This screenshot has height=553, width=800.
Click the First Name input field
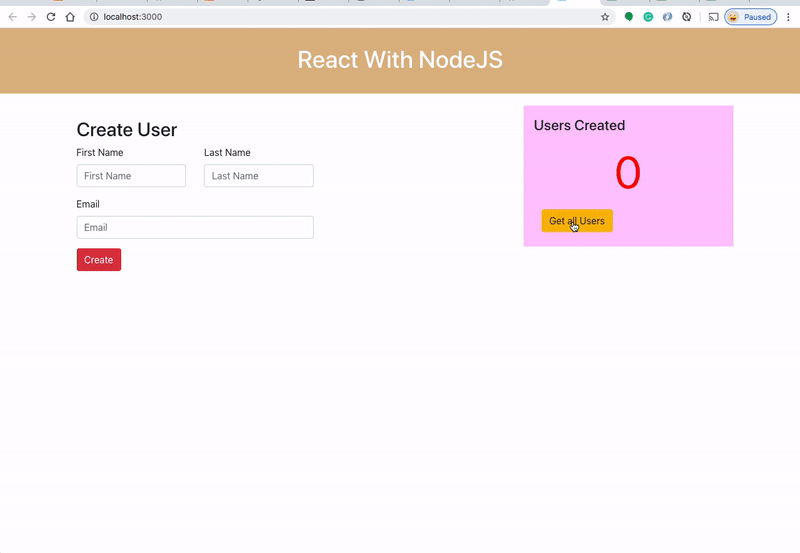click(131, 175)
